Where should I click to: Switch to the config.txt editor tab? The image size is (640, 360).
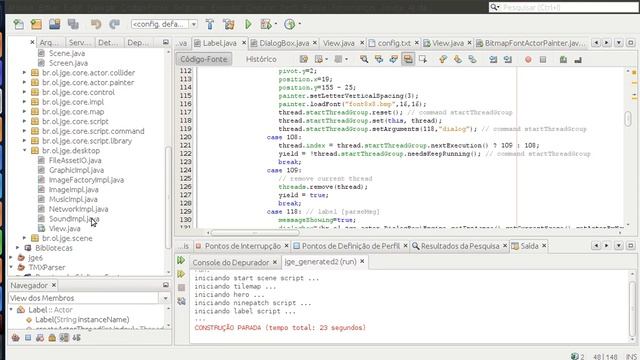coord(393,43)
